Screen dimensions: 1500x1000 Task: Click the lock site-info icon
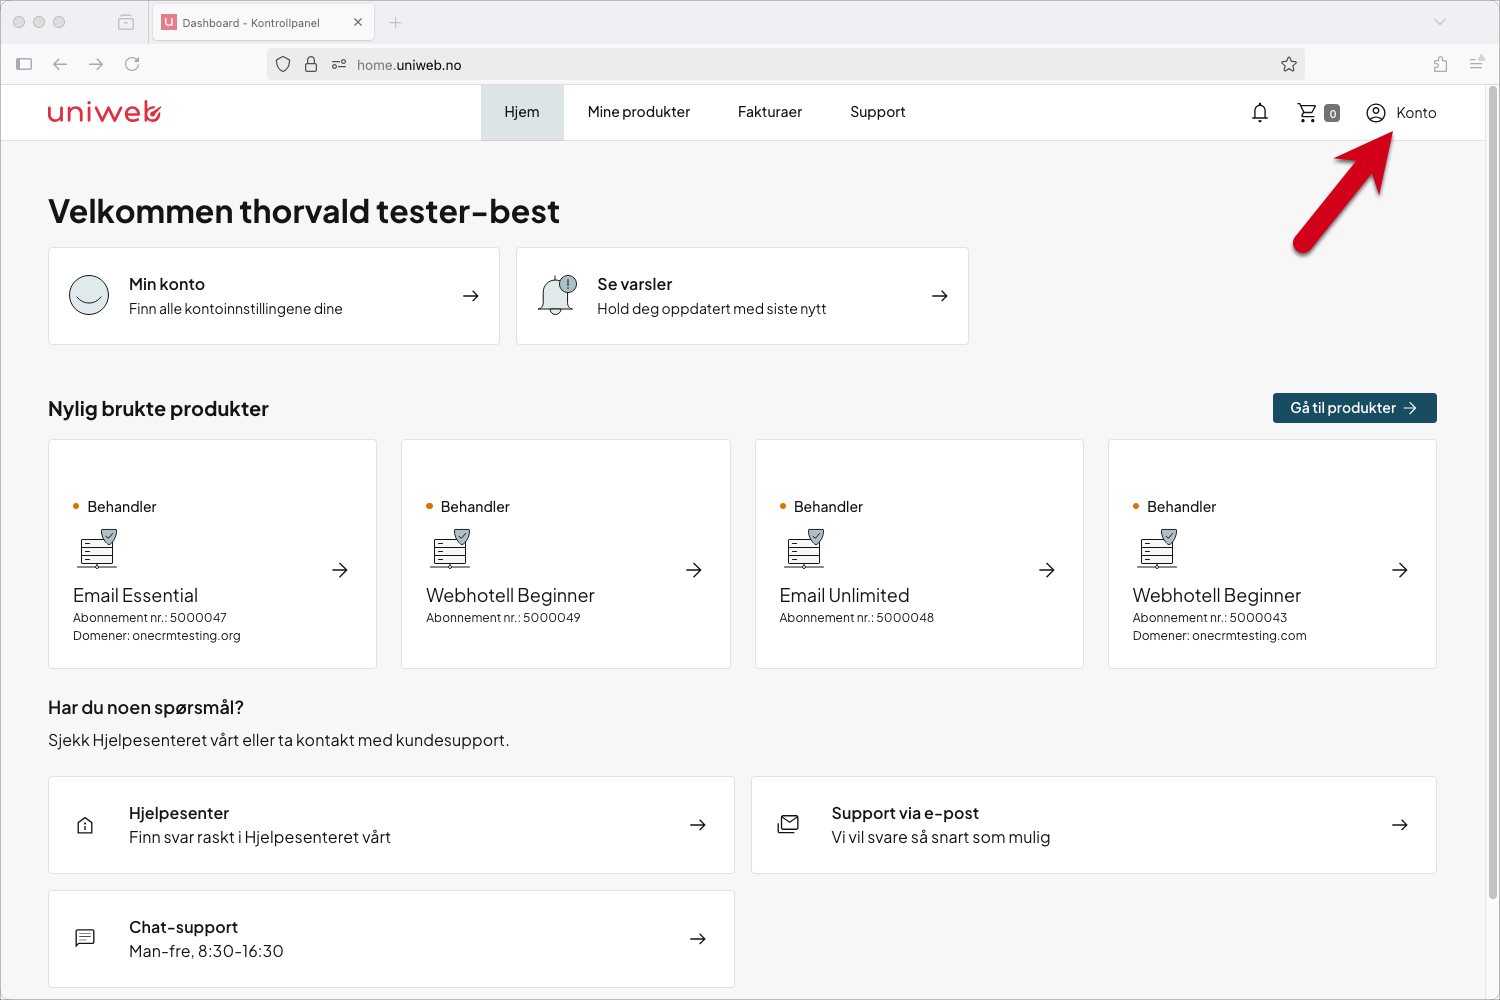click(x=311, y=64)
